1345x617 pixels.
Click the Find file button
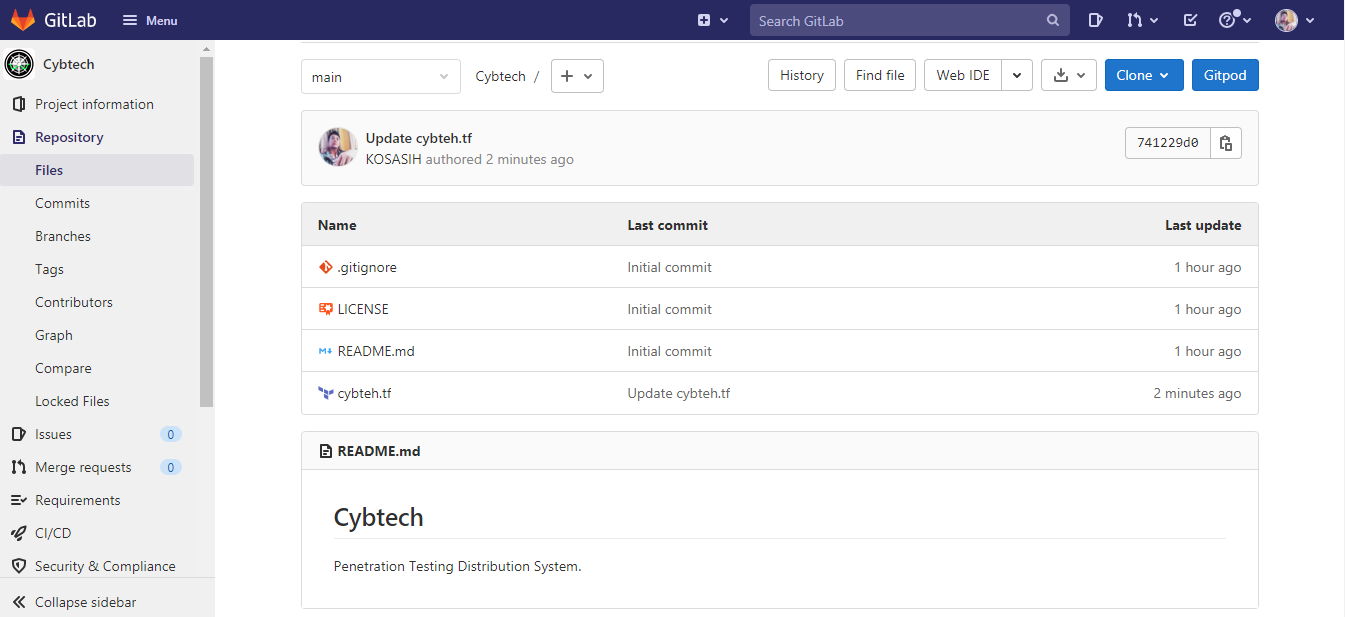tap(880, 75)
